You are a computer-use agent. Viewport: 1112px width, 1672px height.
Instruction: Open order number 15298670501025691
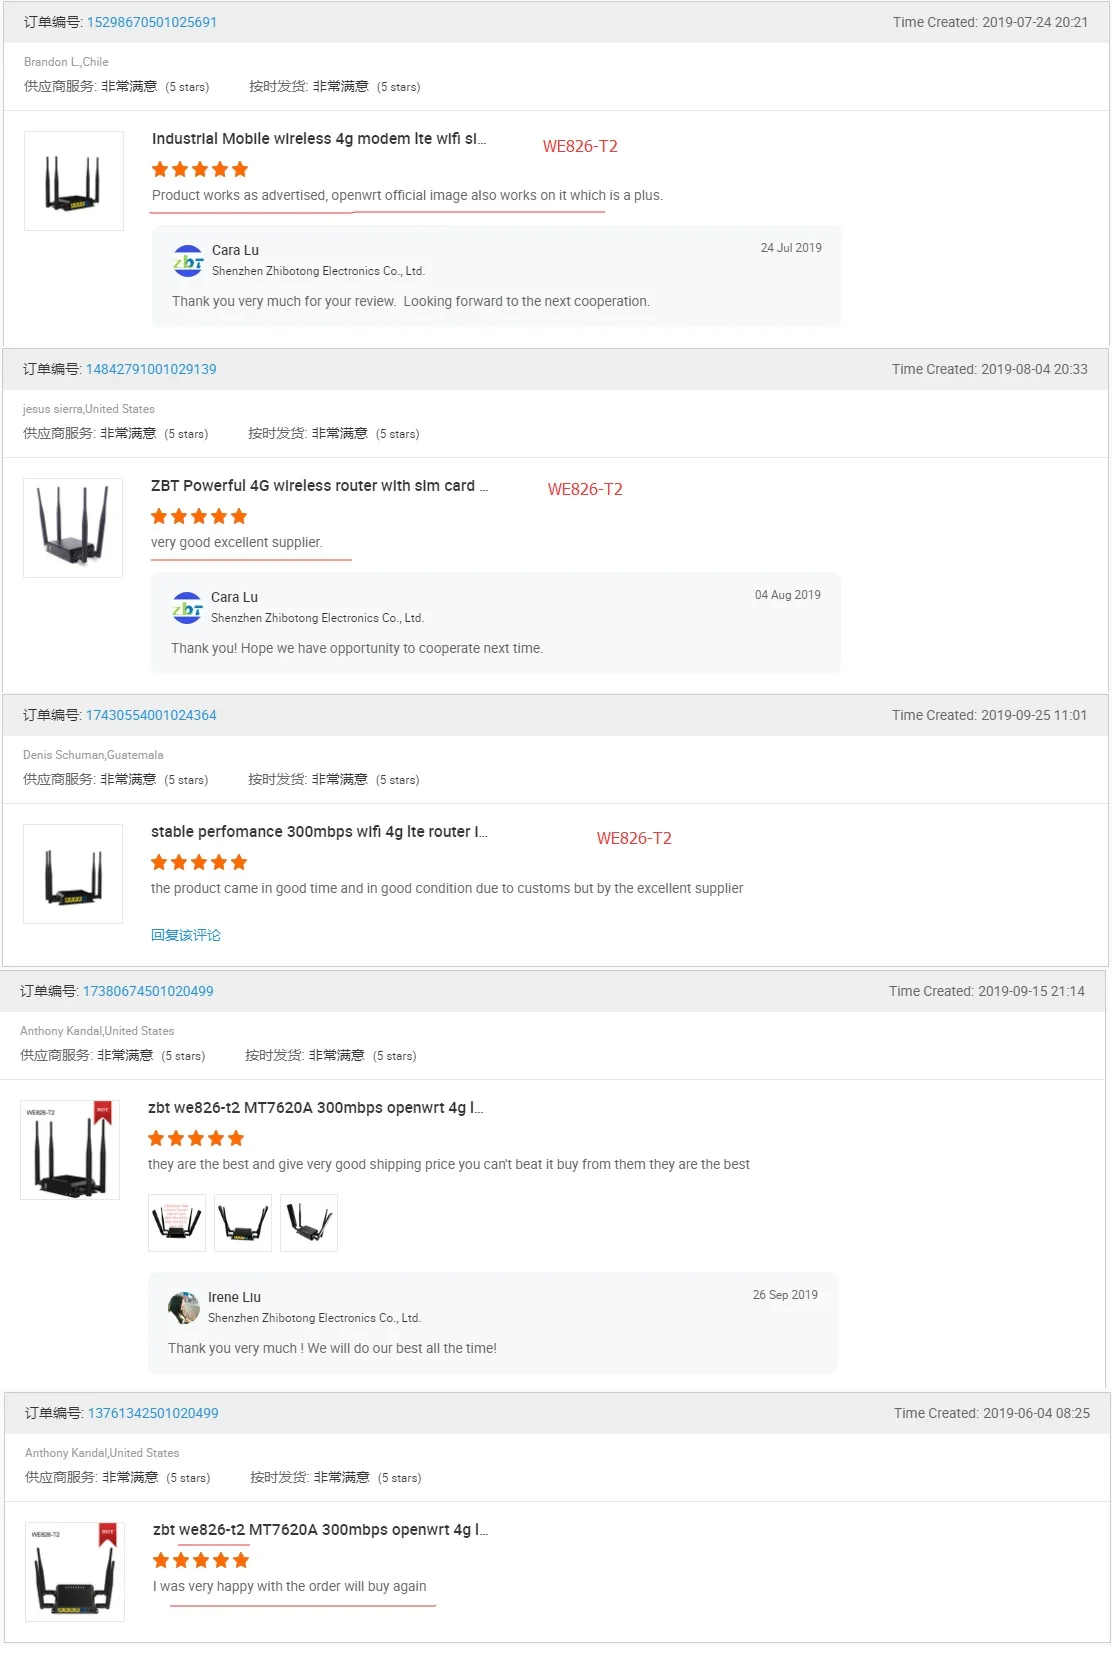point(151,22)
